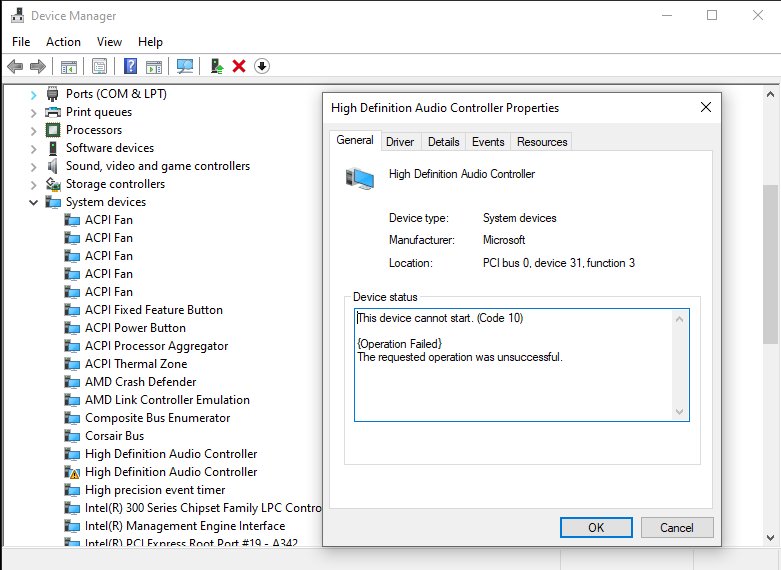Click the Software devices icon

(53, 148)
